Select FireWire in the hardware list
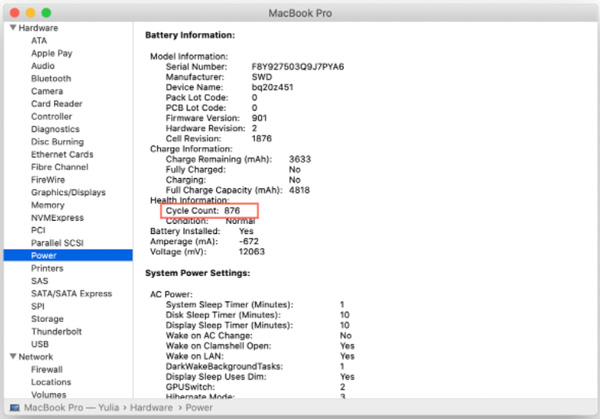Viewport: 600px width, 419px height. click(x=48, y=179)
